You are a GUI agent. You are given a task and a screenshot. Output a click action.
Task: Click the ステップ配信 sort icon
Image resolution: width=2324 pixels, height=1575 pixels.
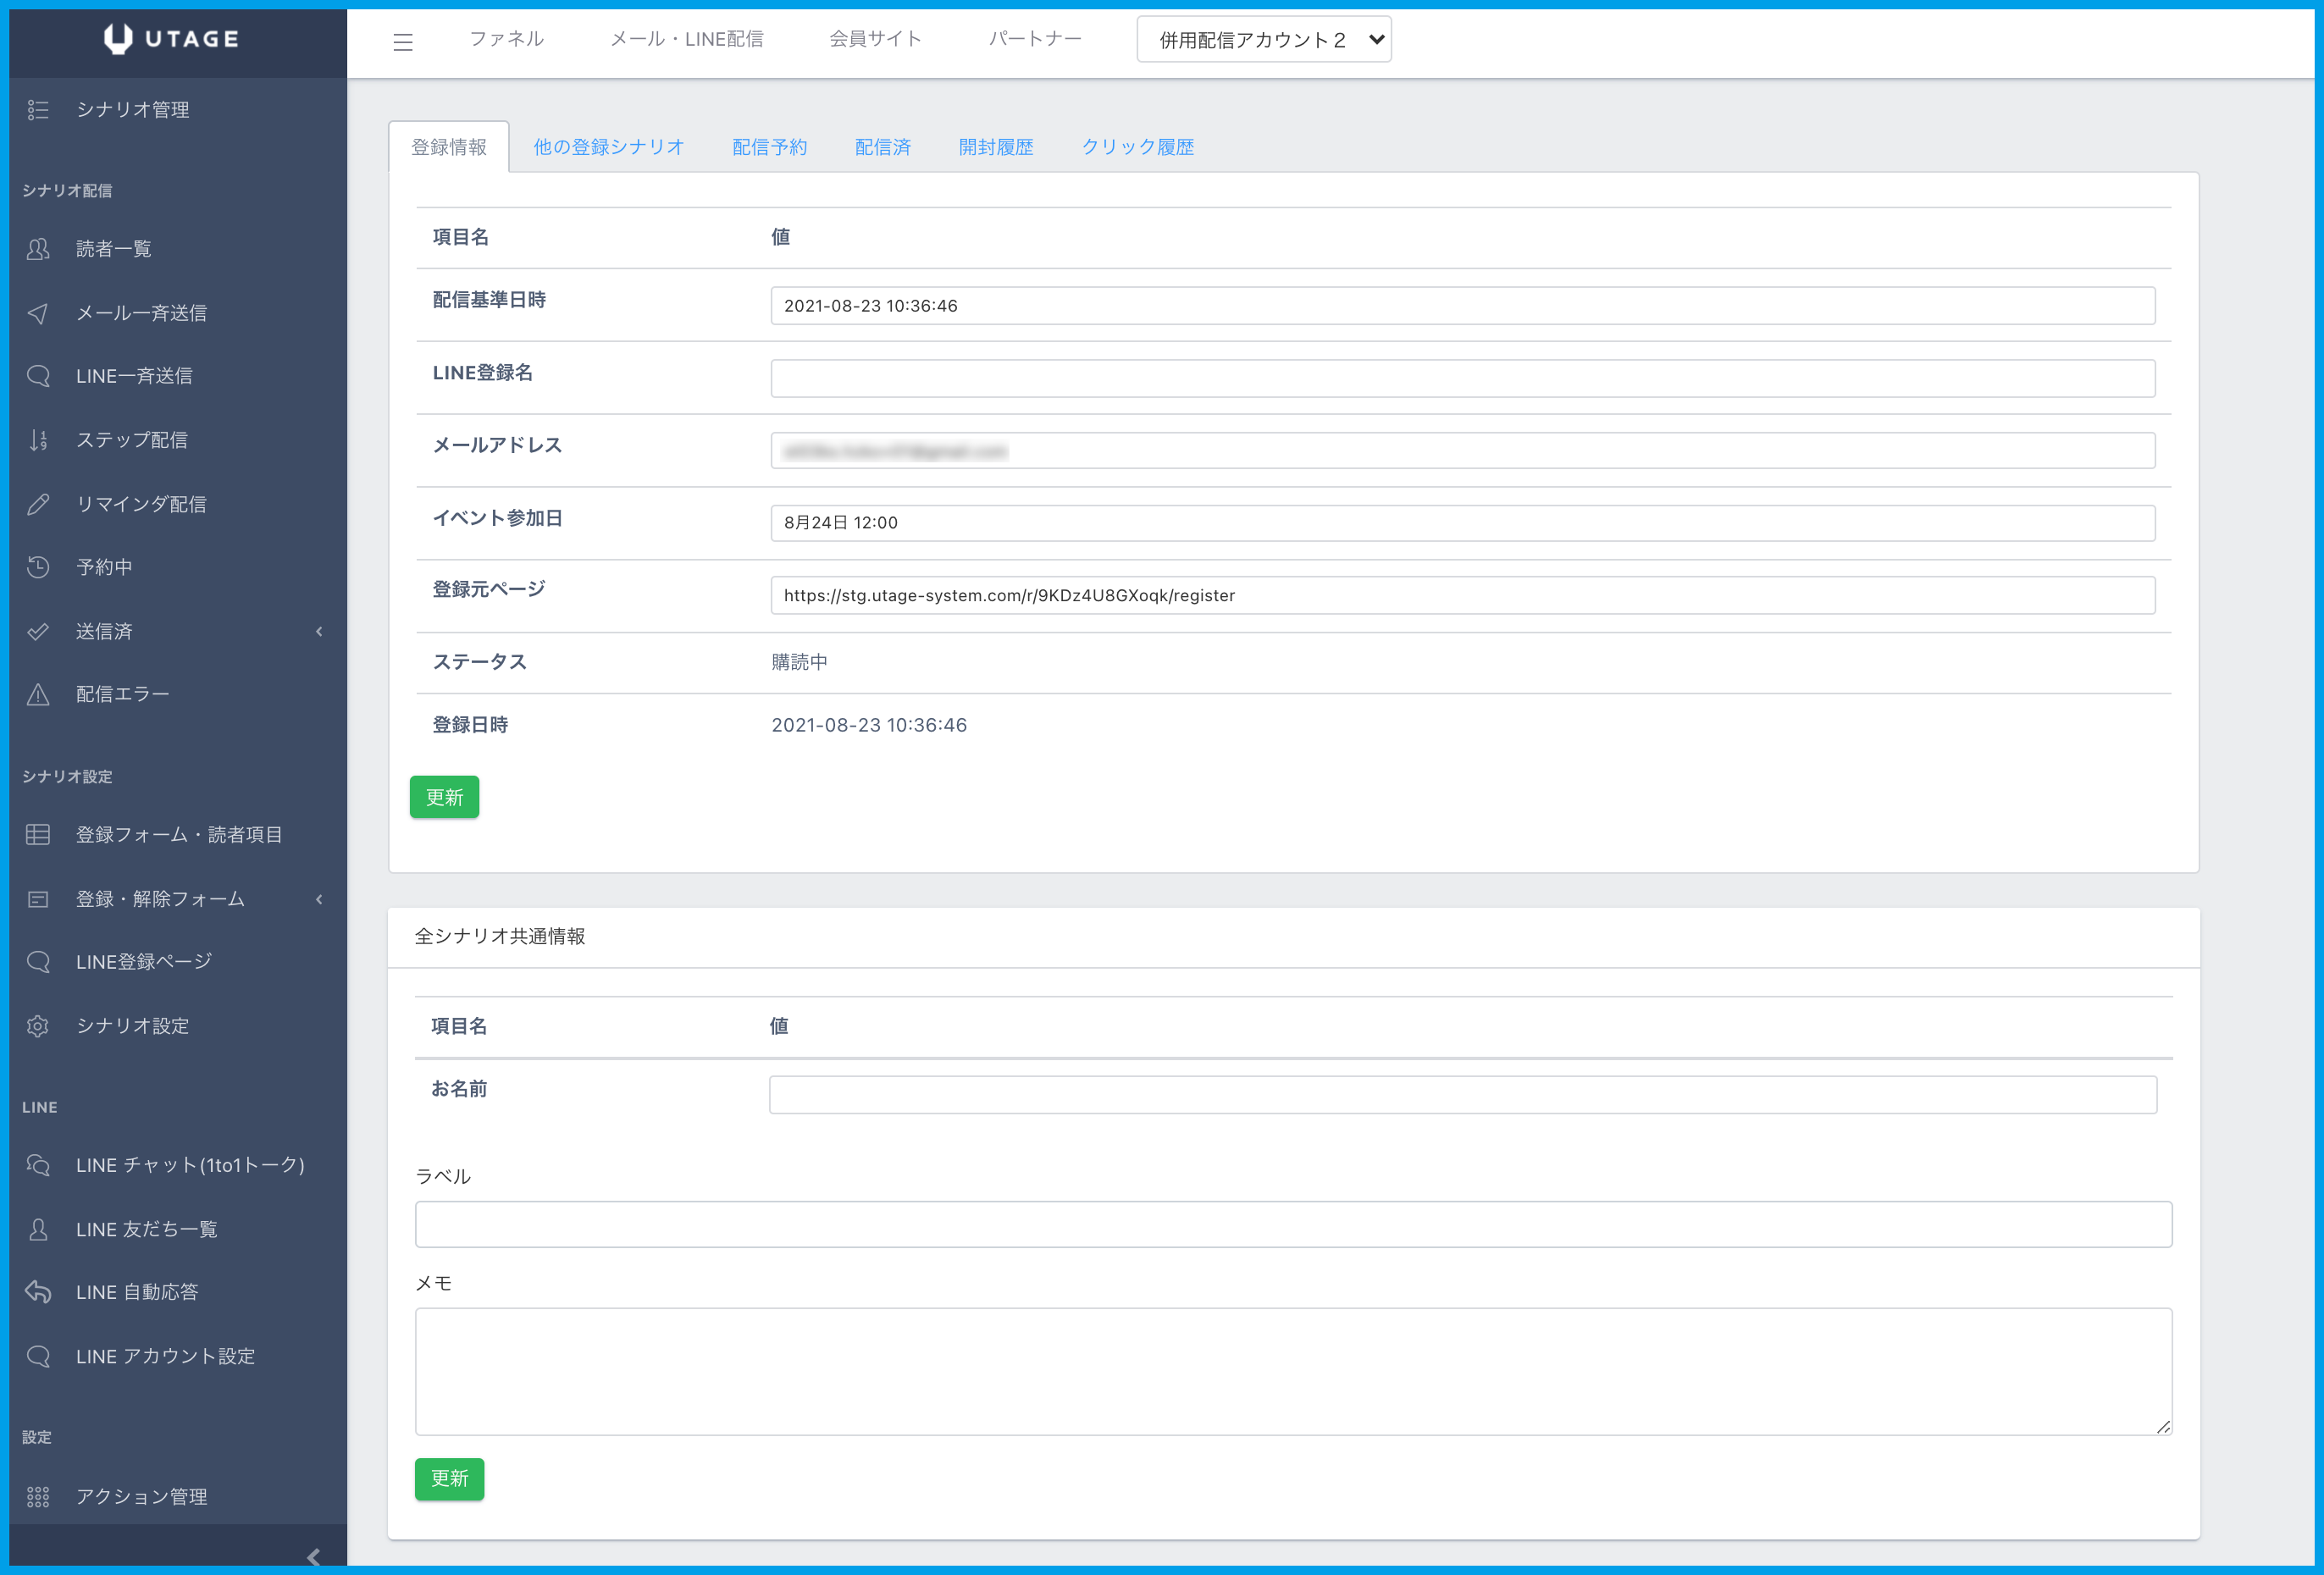(x=38, y=440)
